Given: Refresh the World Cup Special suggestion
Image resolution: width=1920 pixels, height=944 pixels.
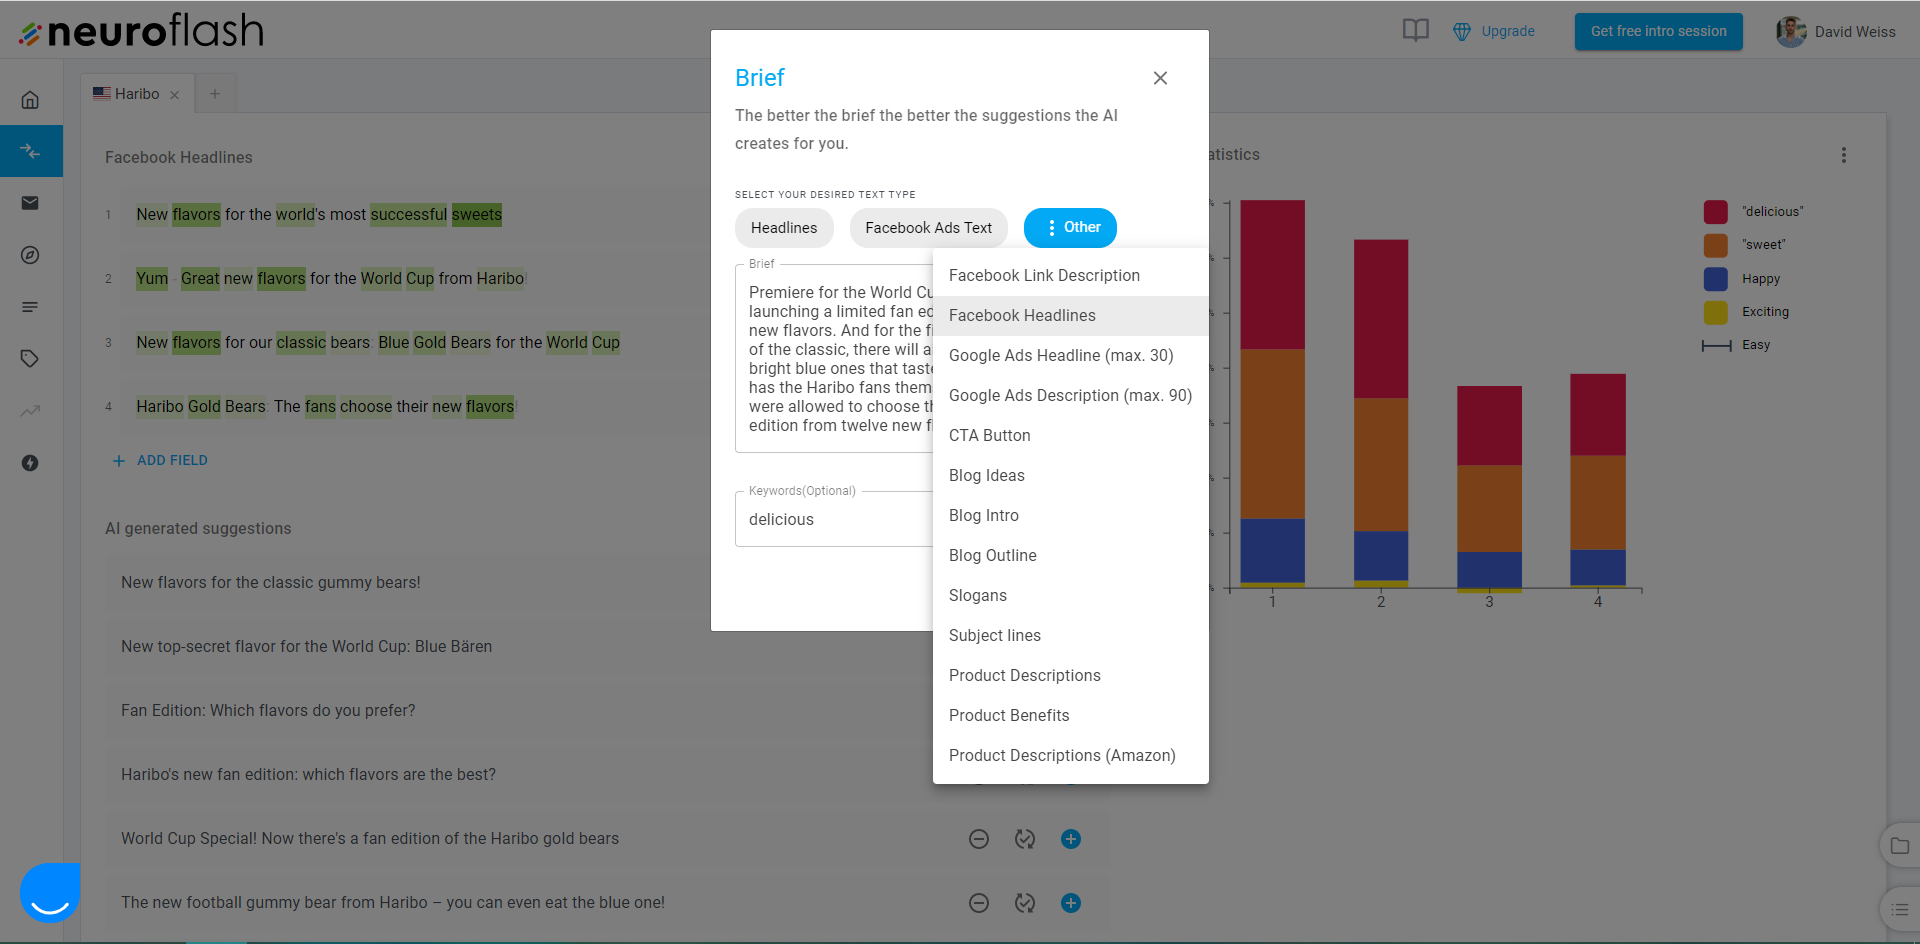Looking at the screenshot, I should coord(1024,839).
